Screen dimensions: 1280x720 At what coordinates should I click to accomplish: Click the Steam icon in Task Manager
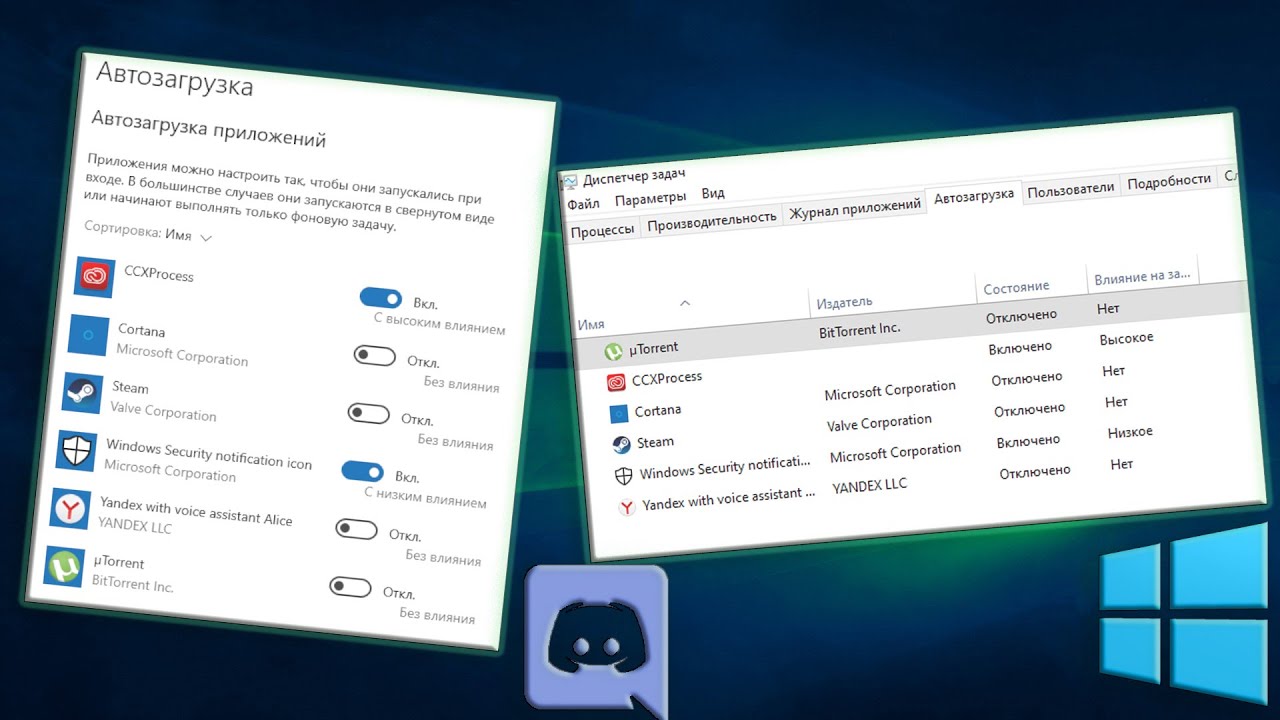coord(621,444)
